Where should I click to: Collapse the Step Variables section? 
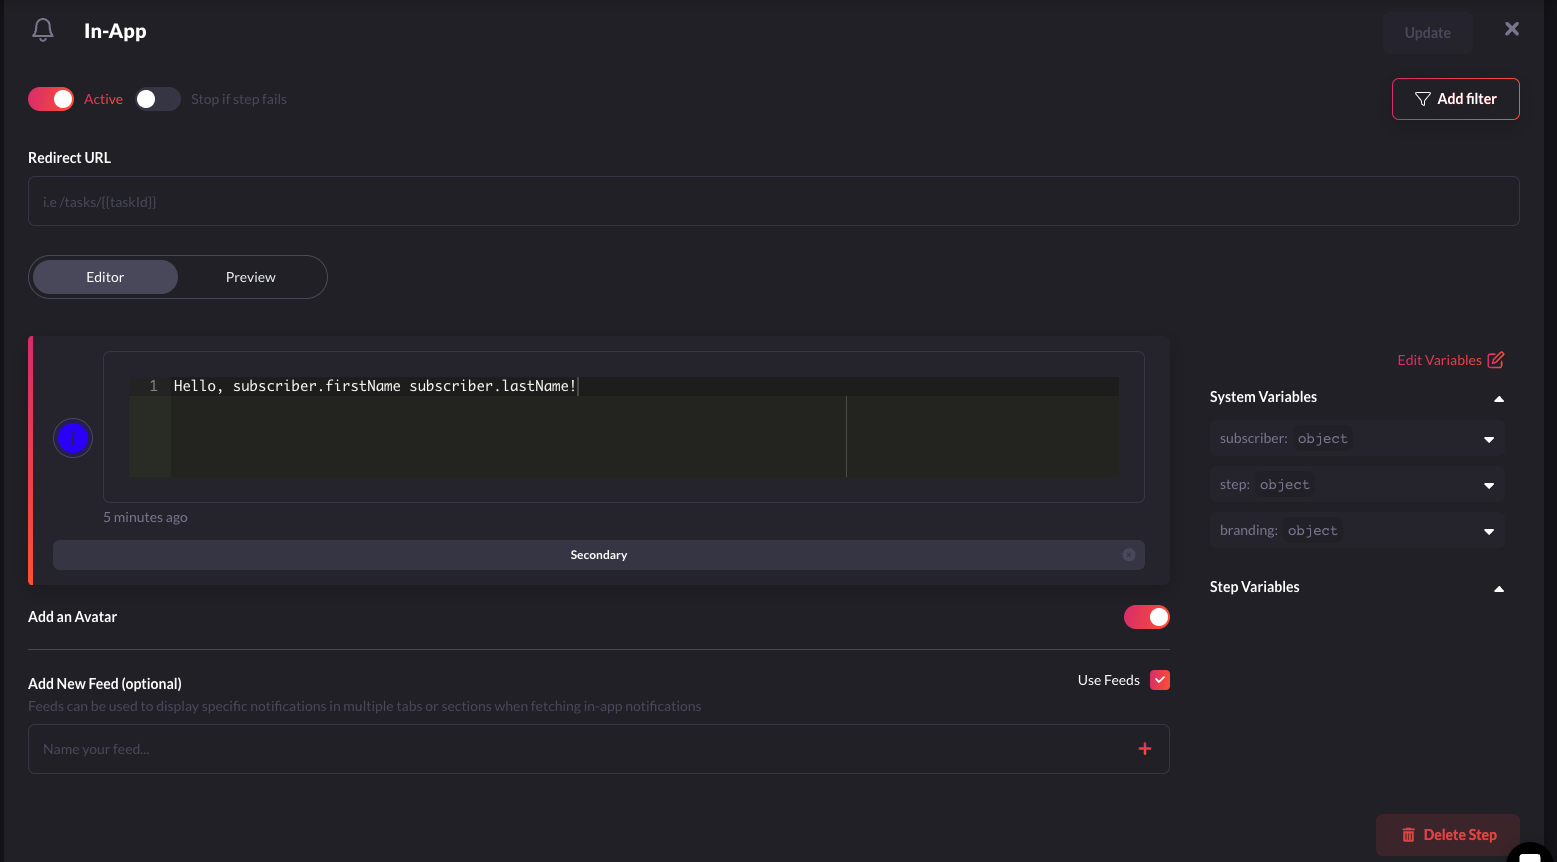point(1499,588)
